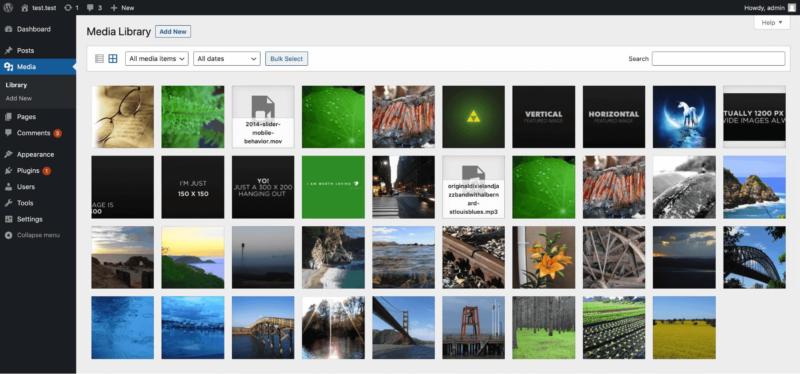Select the Triforce symbol thumbnail

473,117
